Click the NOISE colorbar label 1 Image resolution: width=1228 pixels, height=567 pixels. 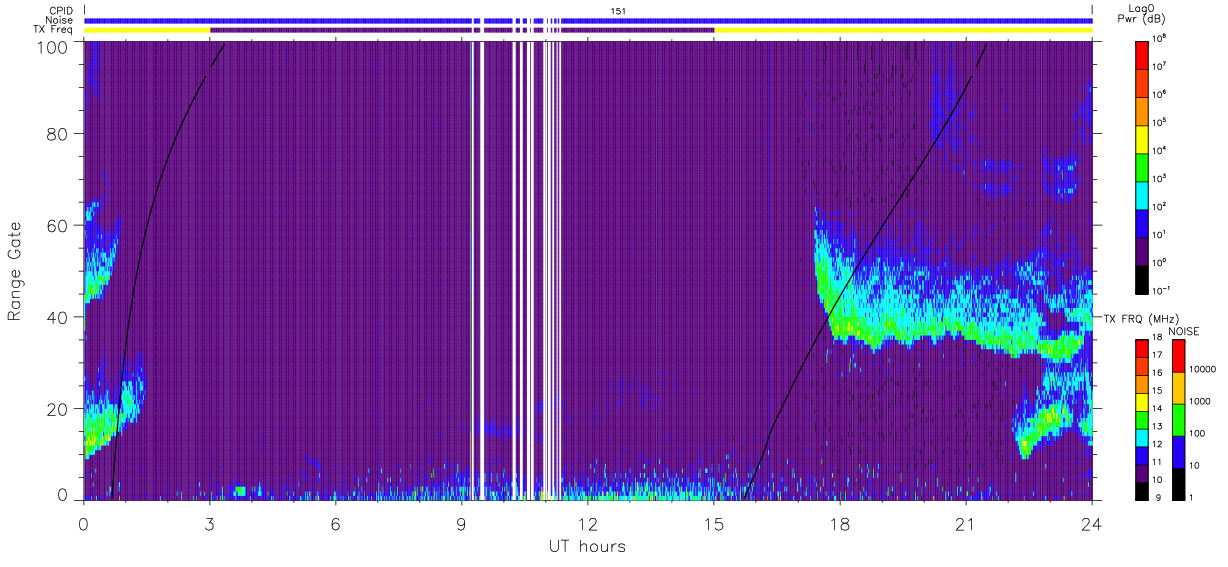pos(1193,498)
